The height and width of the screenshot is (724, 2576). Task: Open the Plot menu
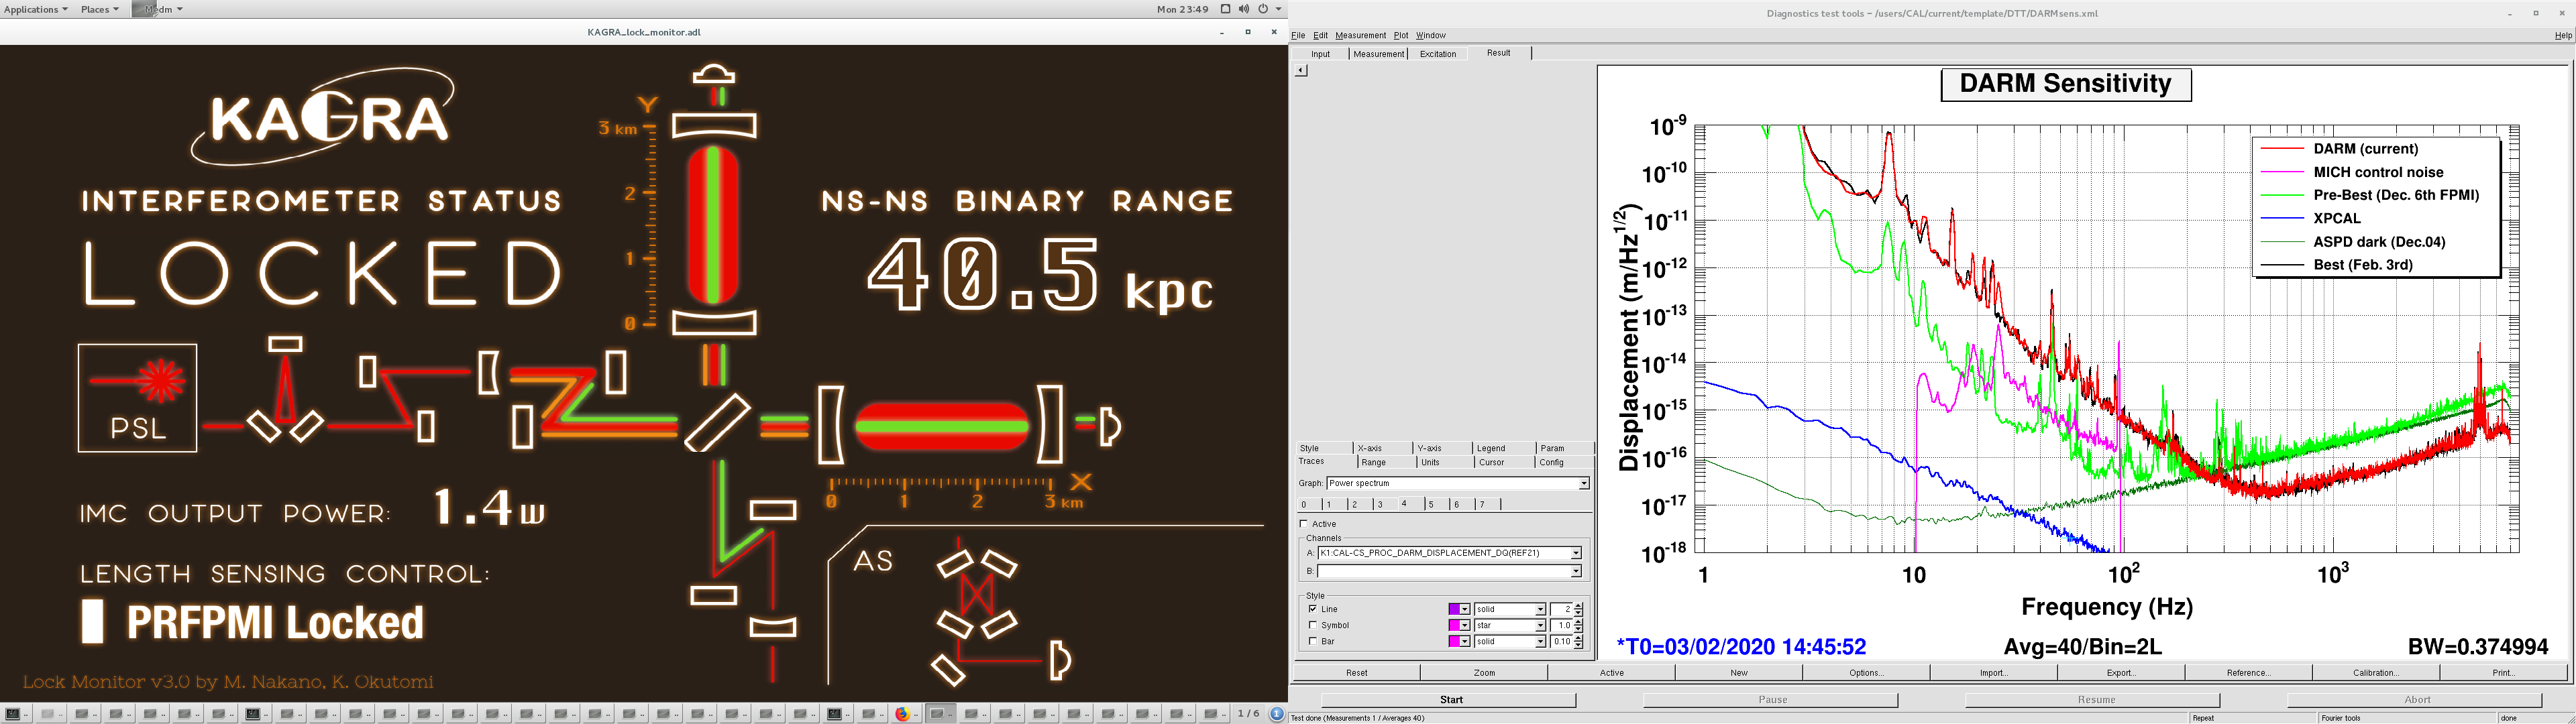pos(1401,35)
